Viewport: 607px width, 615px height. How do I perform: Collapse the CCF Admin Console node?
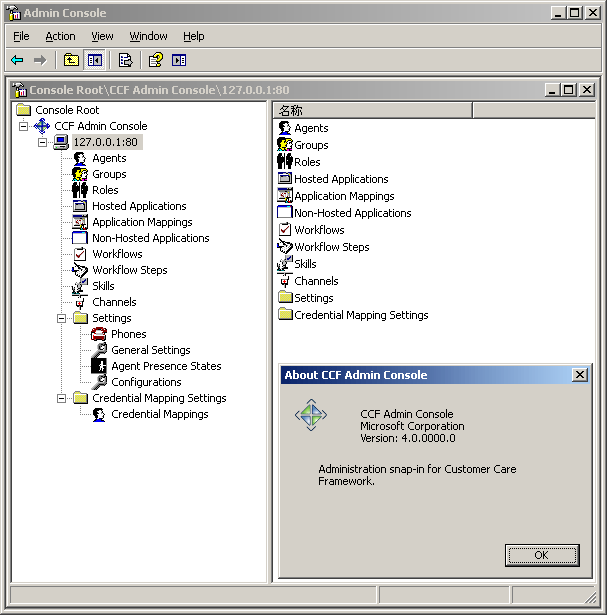pyautogui.click(x=24, y=126)
